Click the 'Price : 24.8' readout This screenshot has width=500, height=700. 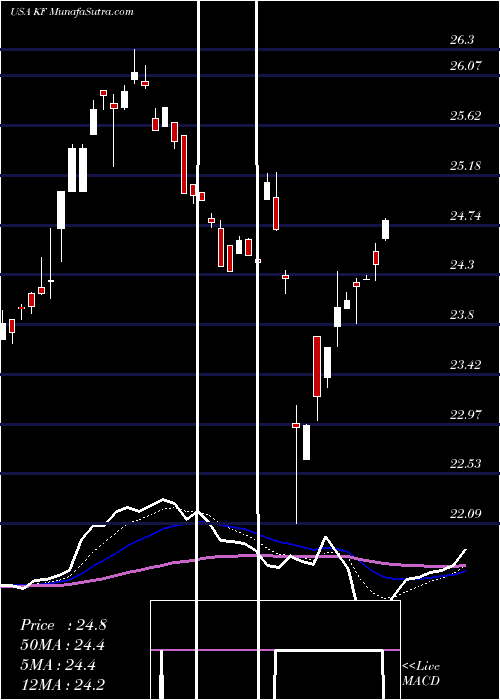click(x=63, y=625)
